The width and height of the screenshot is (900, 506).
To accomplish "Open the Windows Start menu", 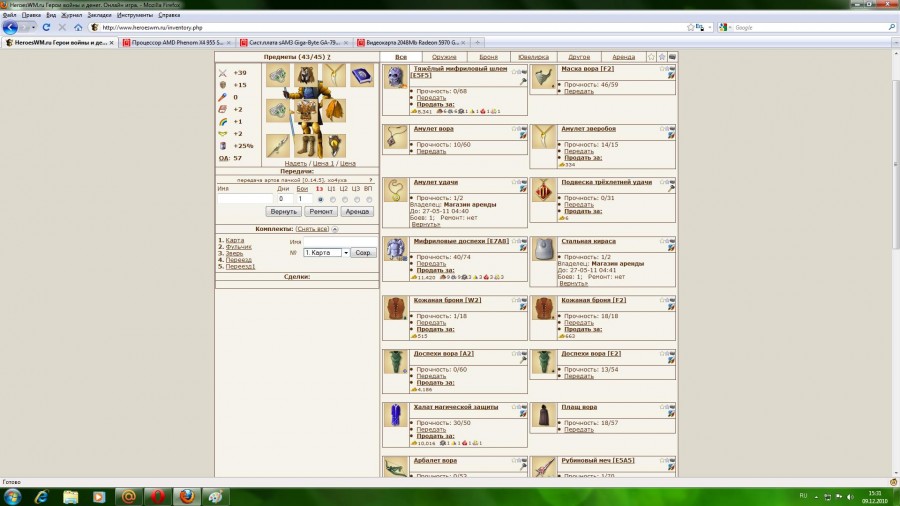I will click(x=12, y=496).
